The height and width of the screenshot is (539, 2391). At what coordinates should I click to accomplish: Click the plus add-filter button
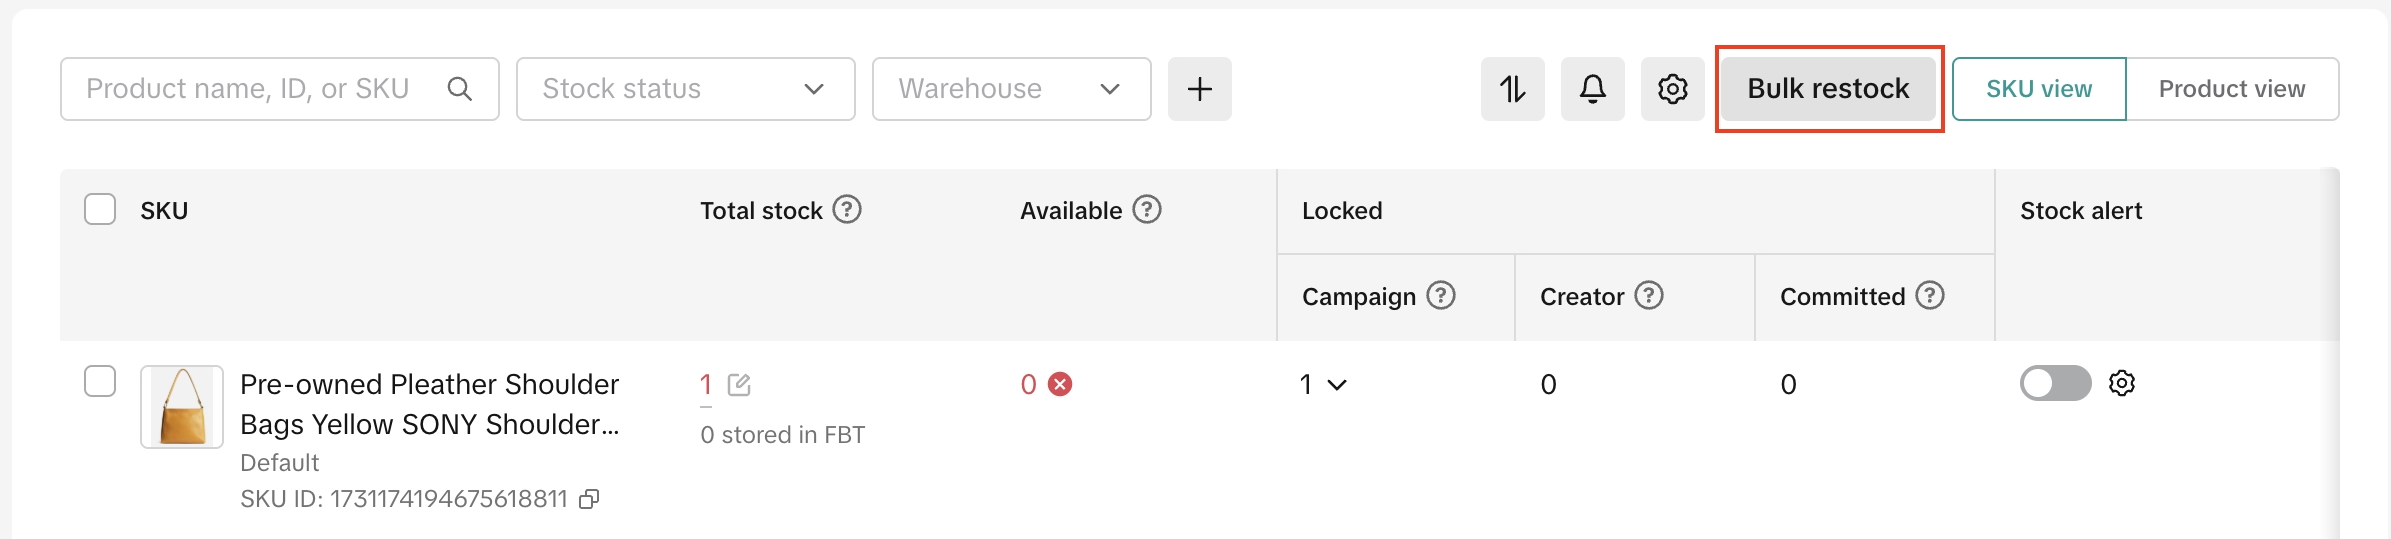1199,89
